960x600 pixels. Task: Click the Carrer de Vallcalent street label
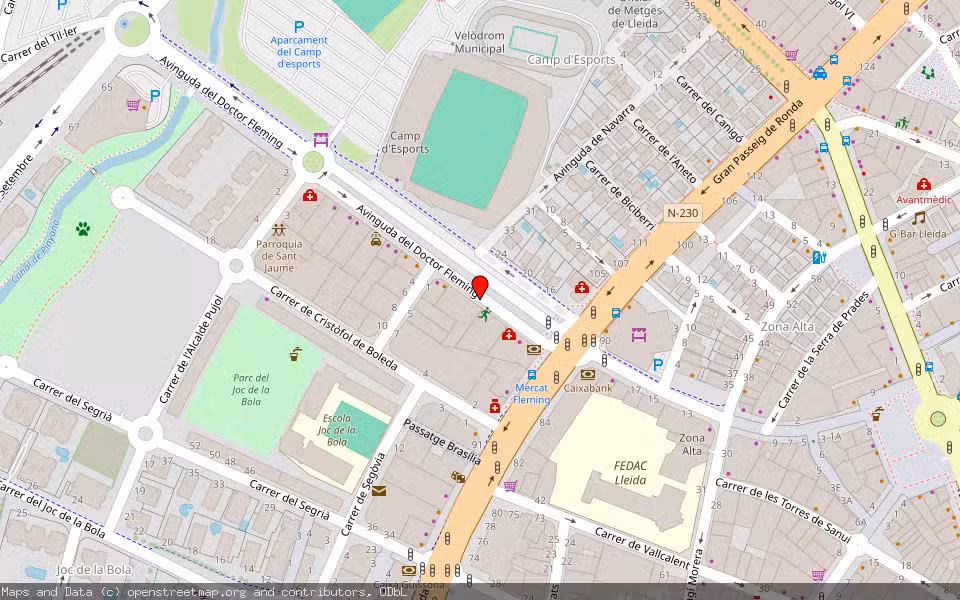(x=642, y=549)
